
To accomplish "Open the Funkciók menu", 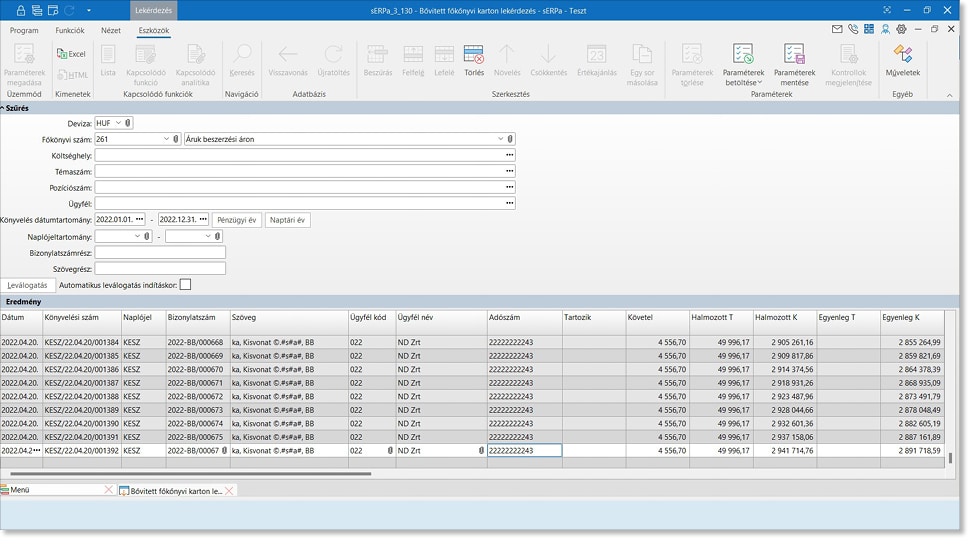I will (70, 31).
